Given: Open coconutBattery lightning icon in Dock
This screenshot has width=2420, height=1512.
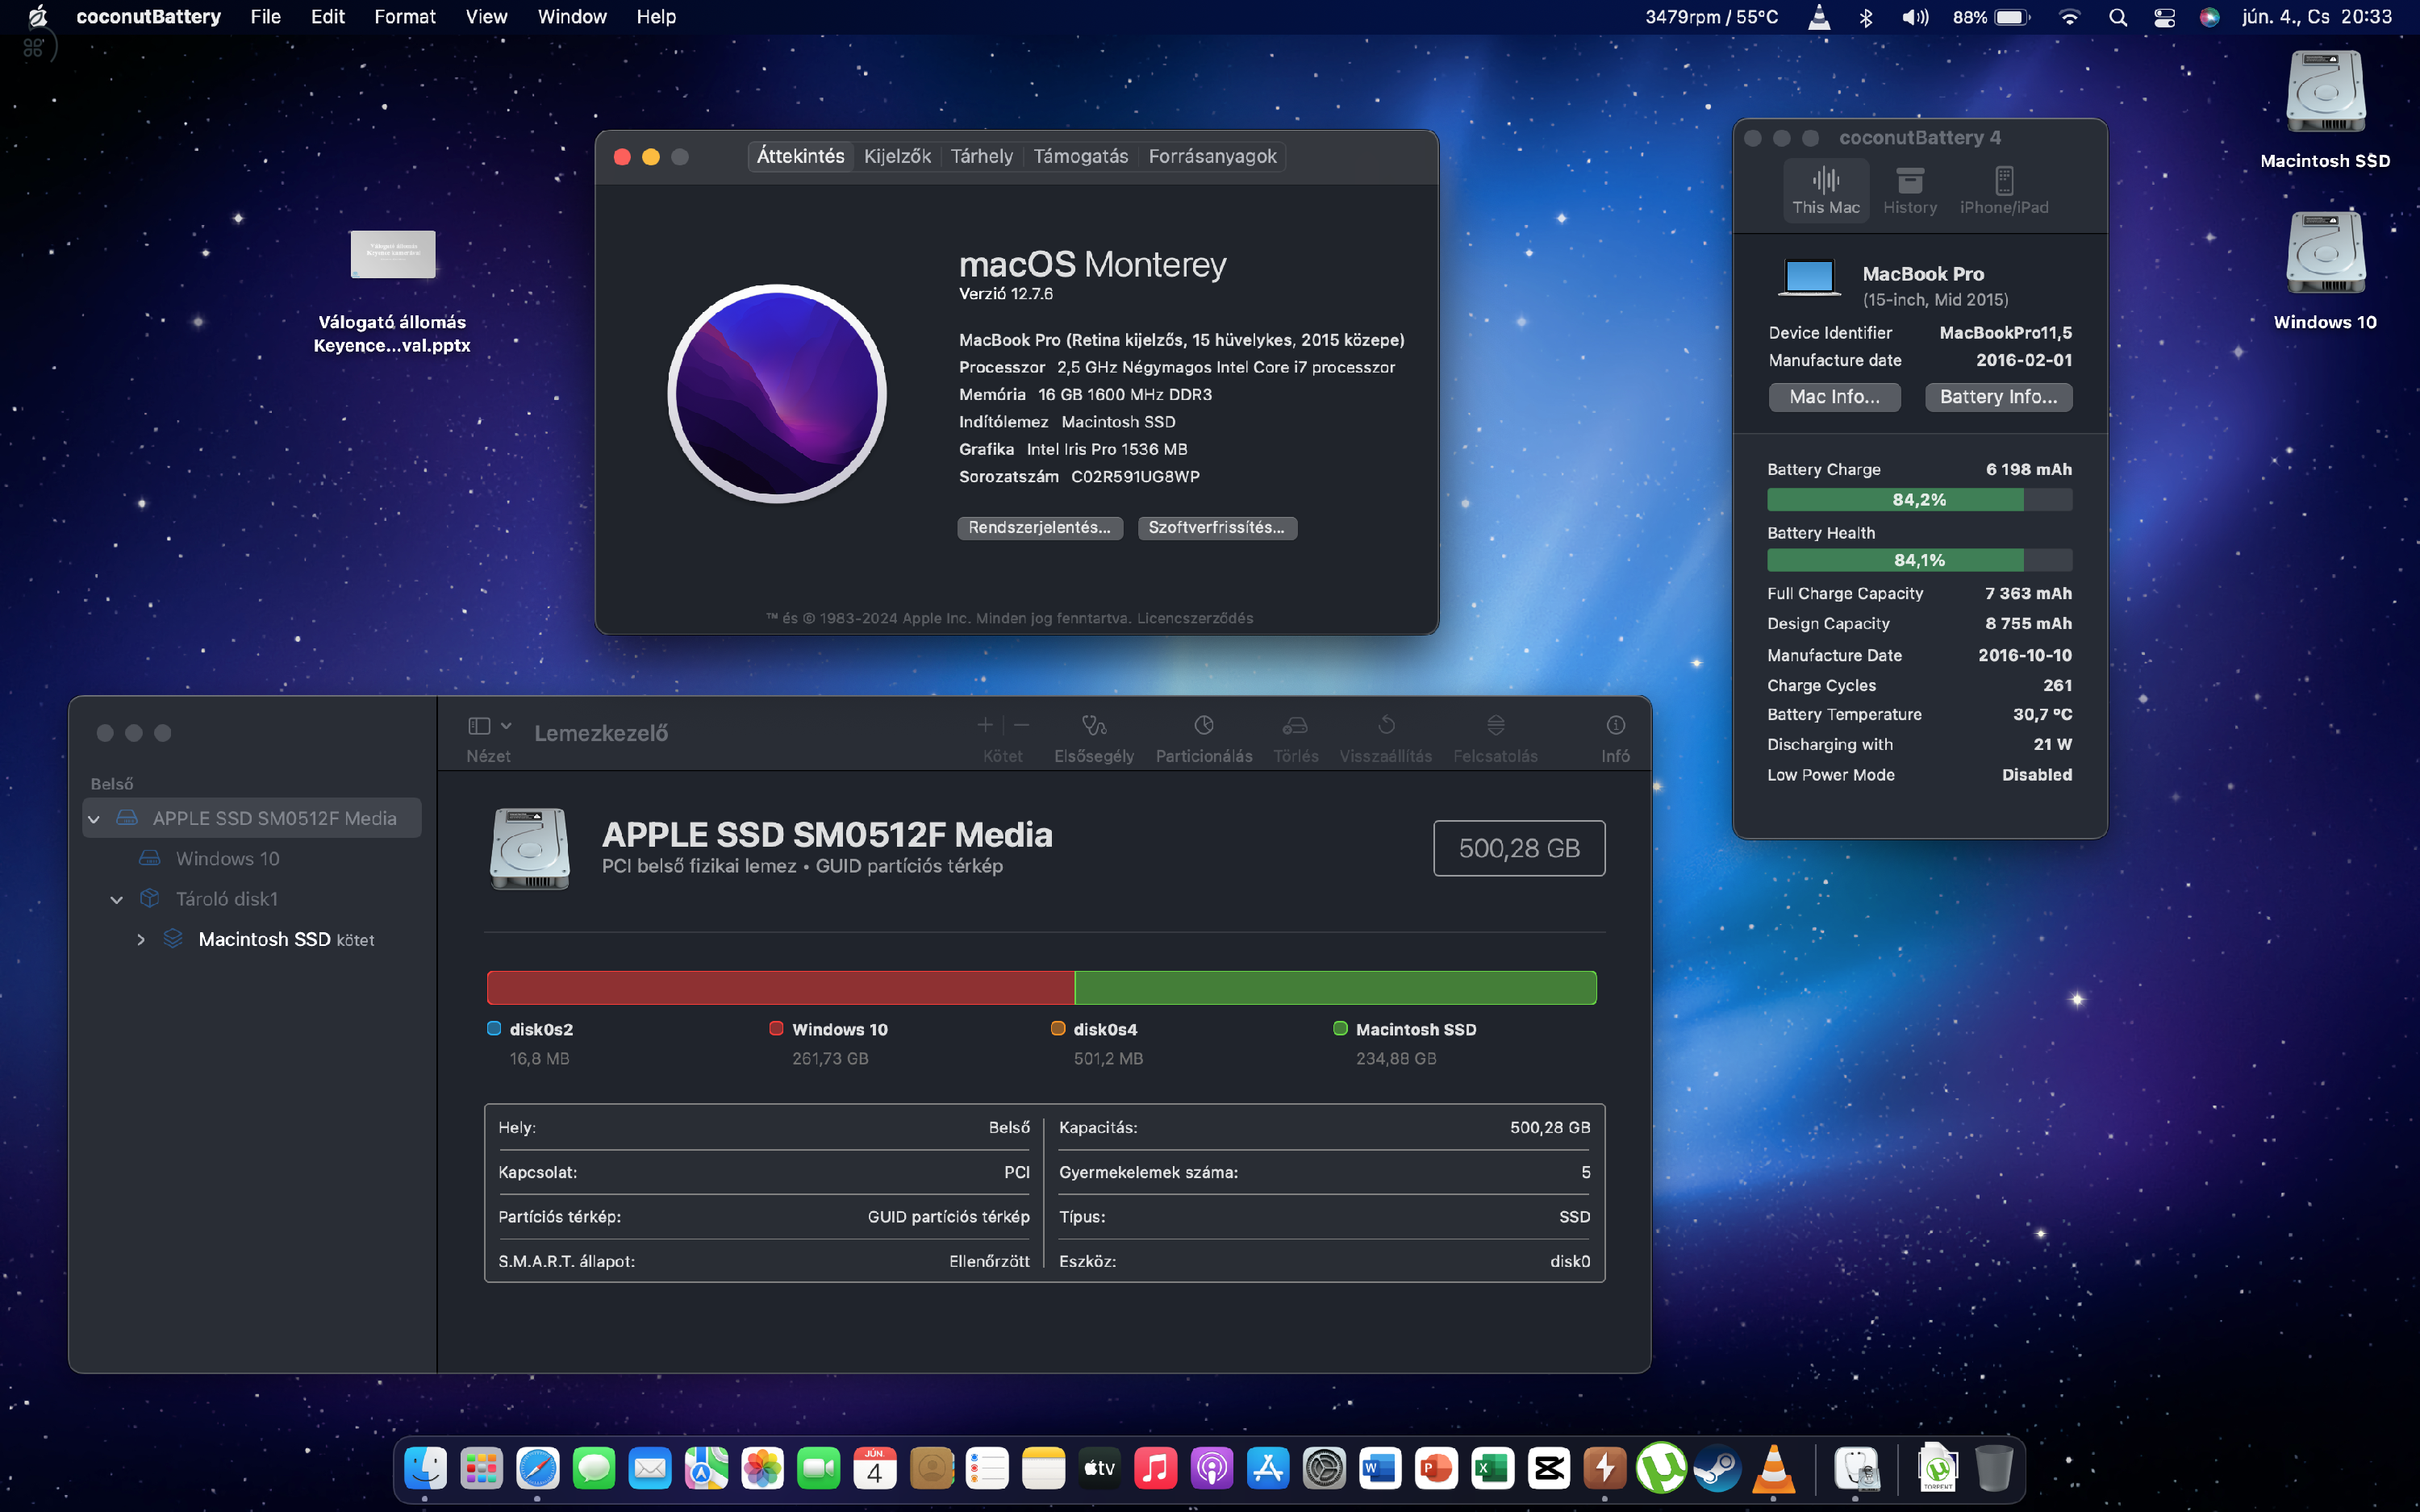Looking at the screenshot, I should (1604, 1468).
